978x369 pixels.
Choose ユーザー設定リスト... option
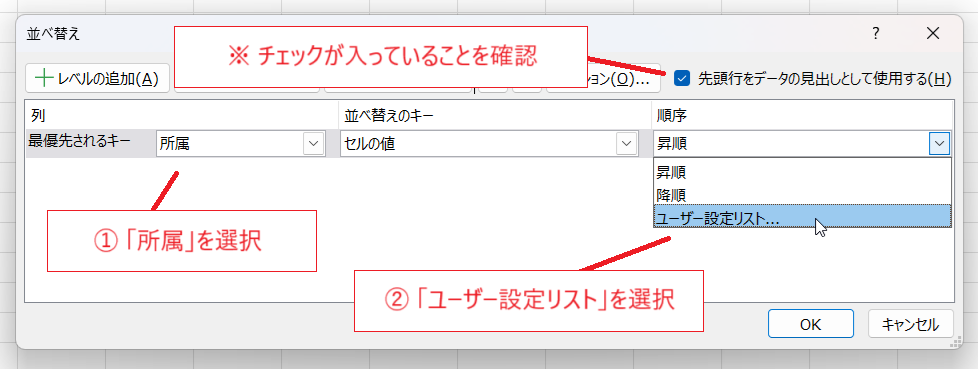coord(802,216)
